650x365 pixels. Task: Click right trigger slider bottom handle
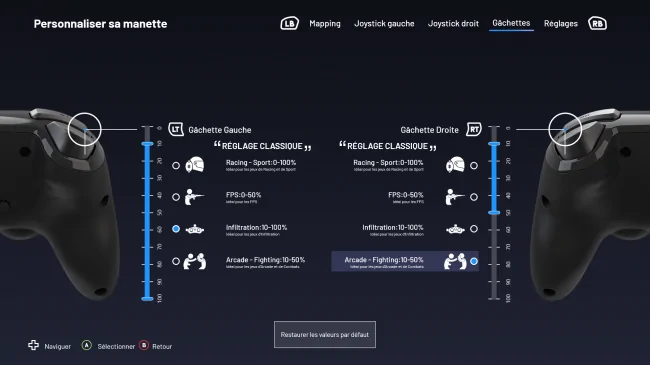(494, 212)
